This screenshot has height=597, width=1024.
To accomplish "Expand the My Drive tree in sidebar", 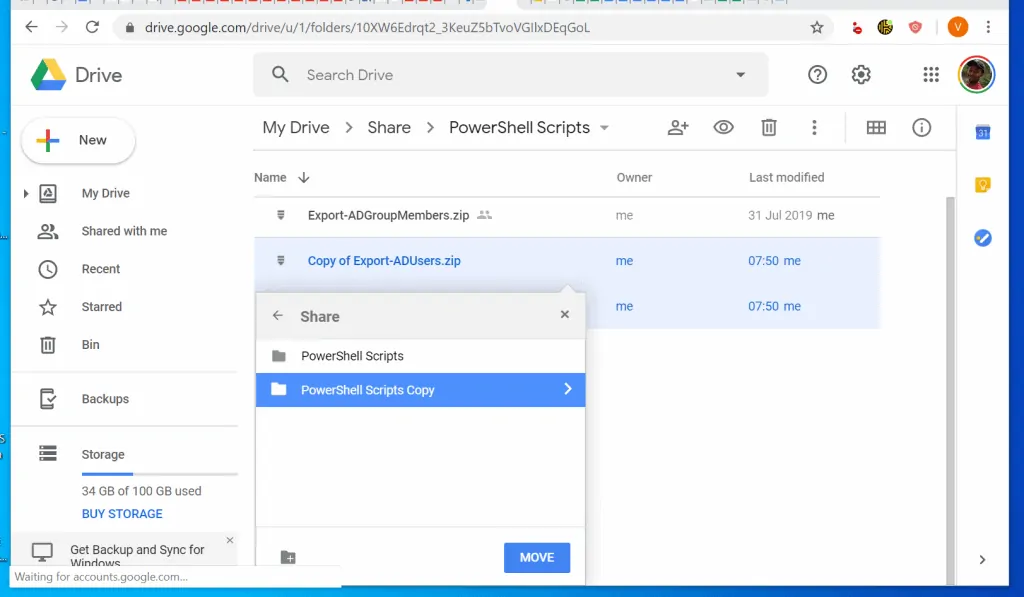I will [x=26, y=194].
